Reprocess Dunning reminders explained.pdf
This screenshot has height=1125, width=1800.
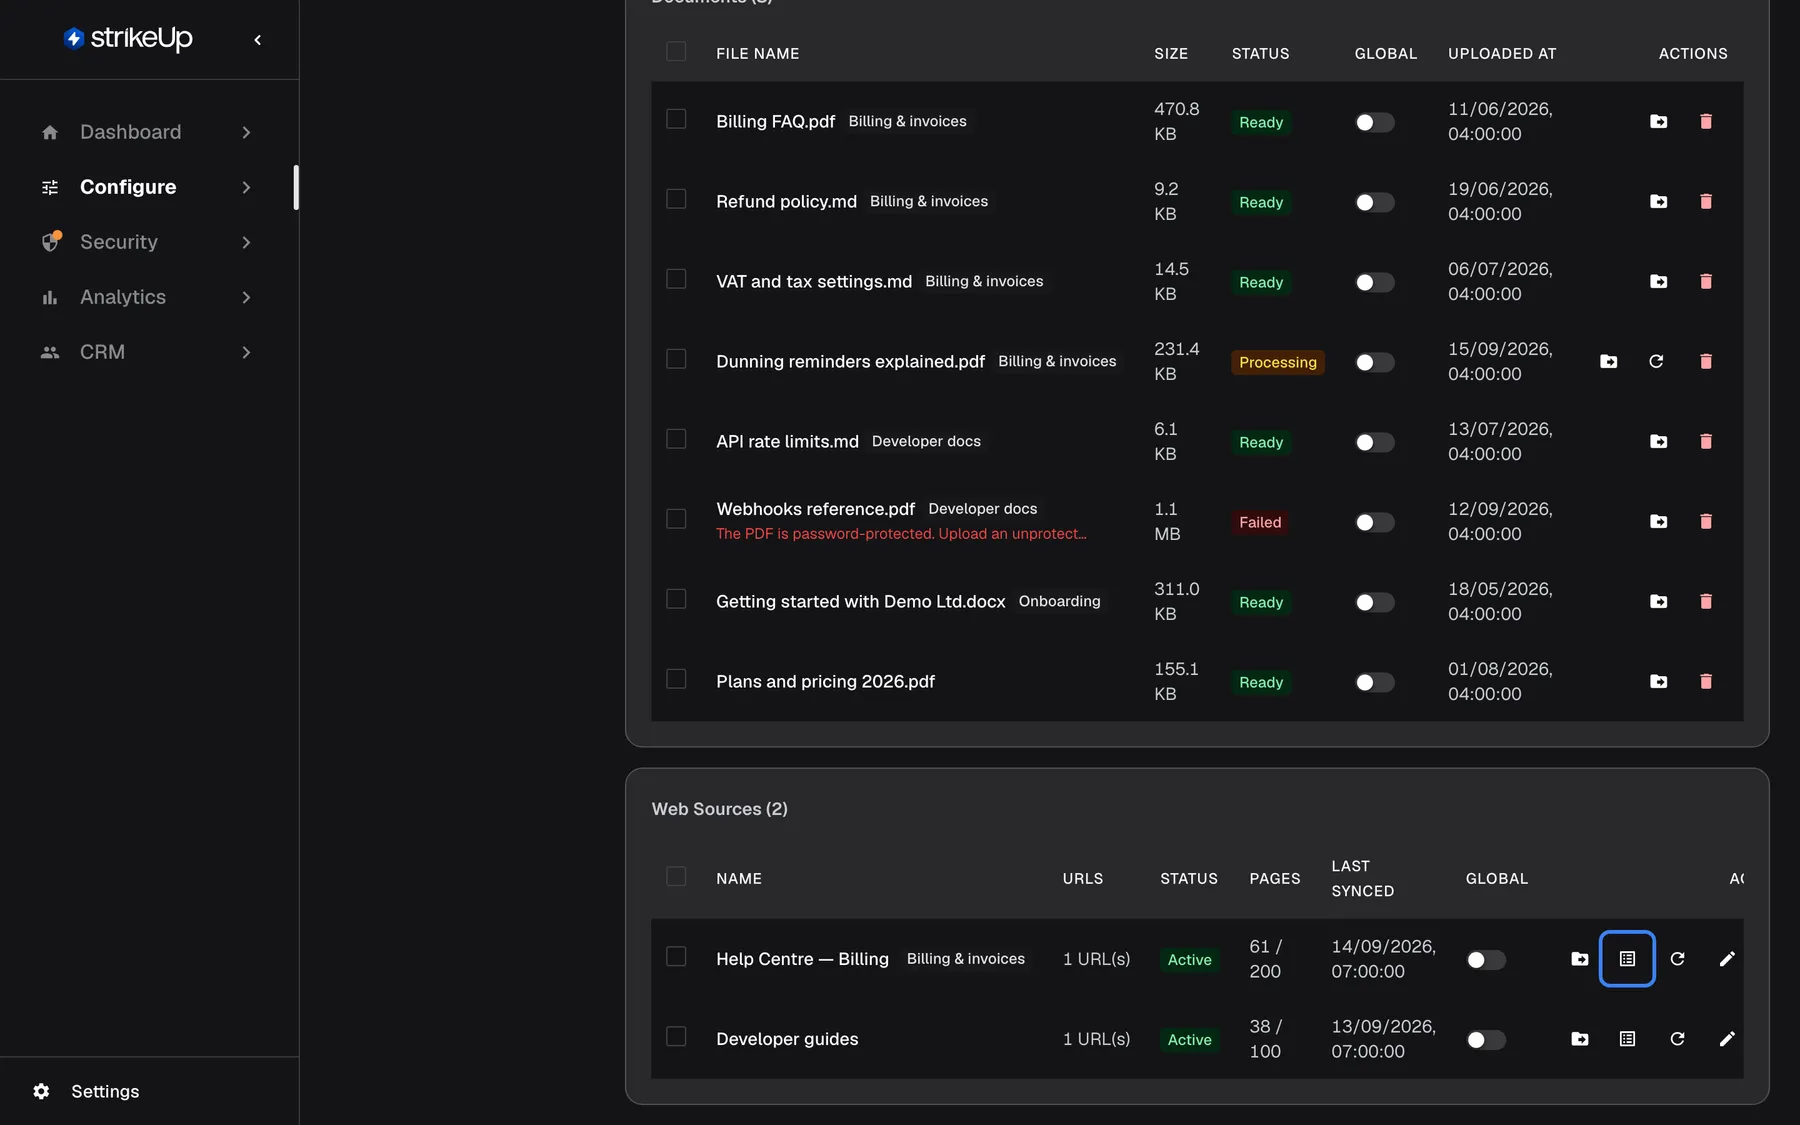[1656, 361]
